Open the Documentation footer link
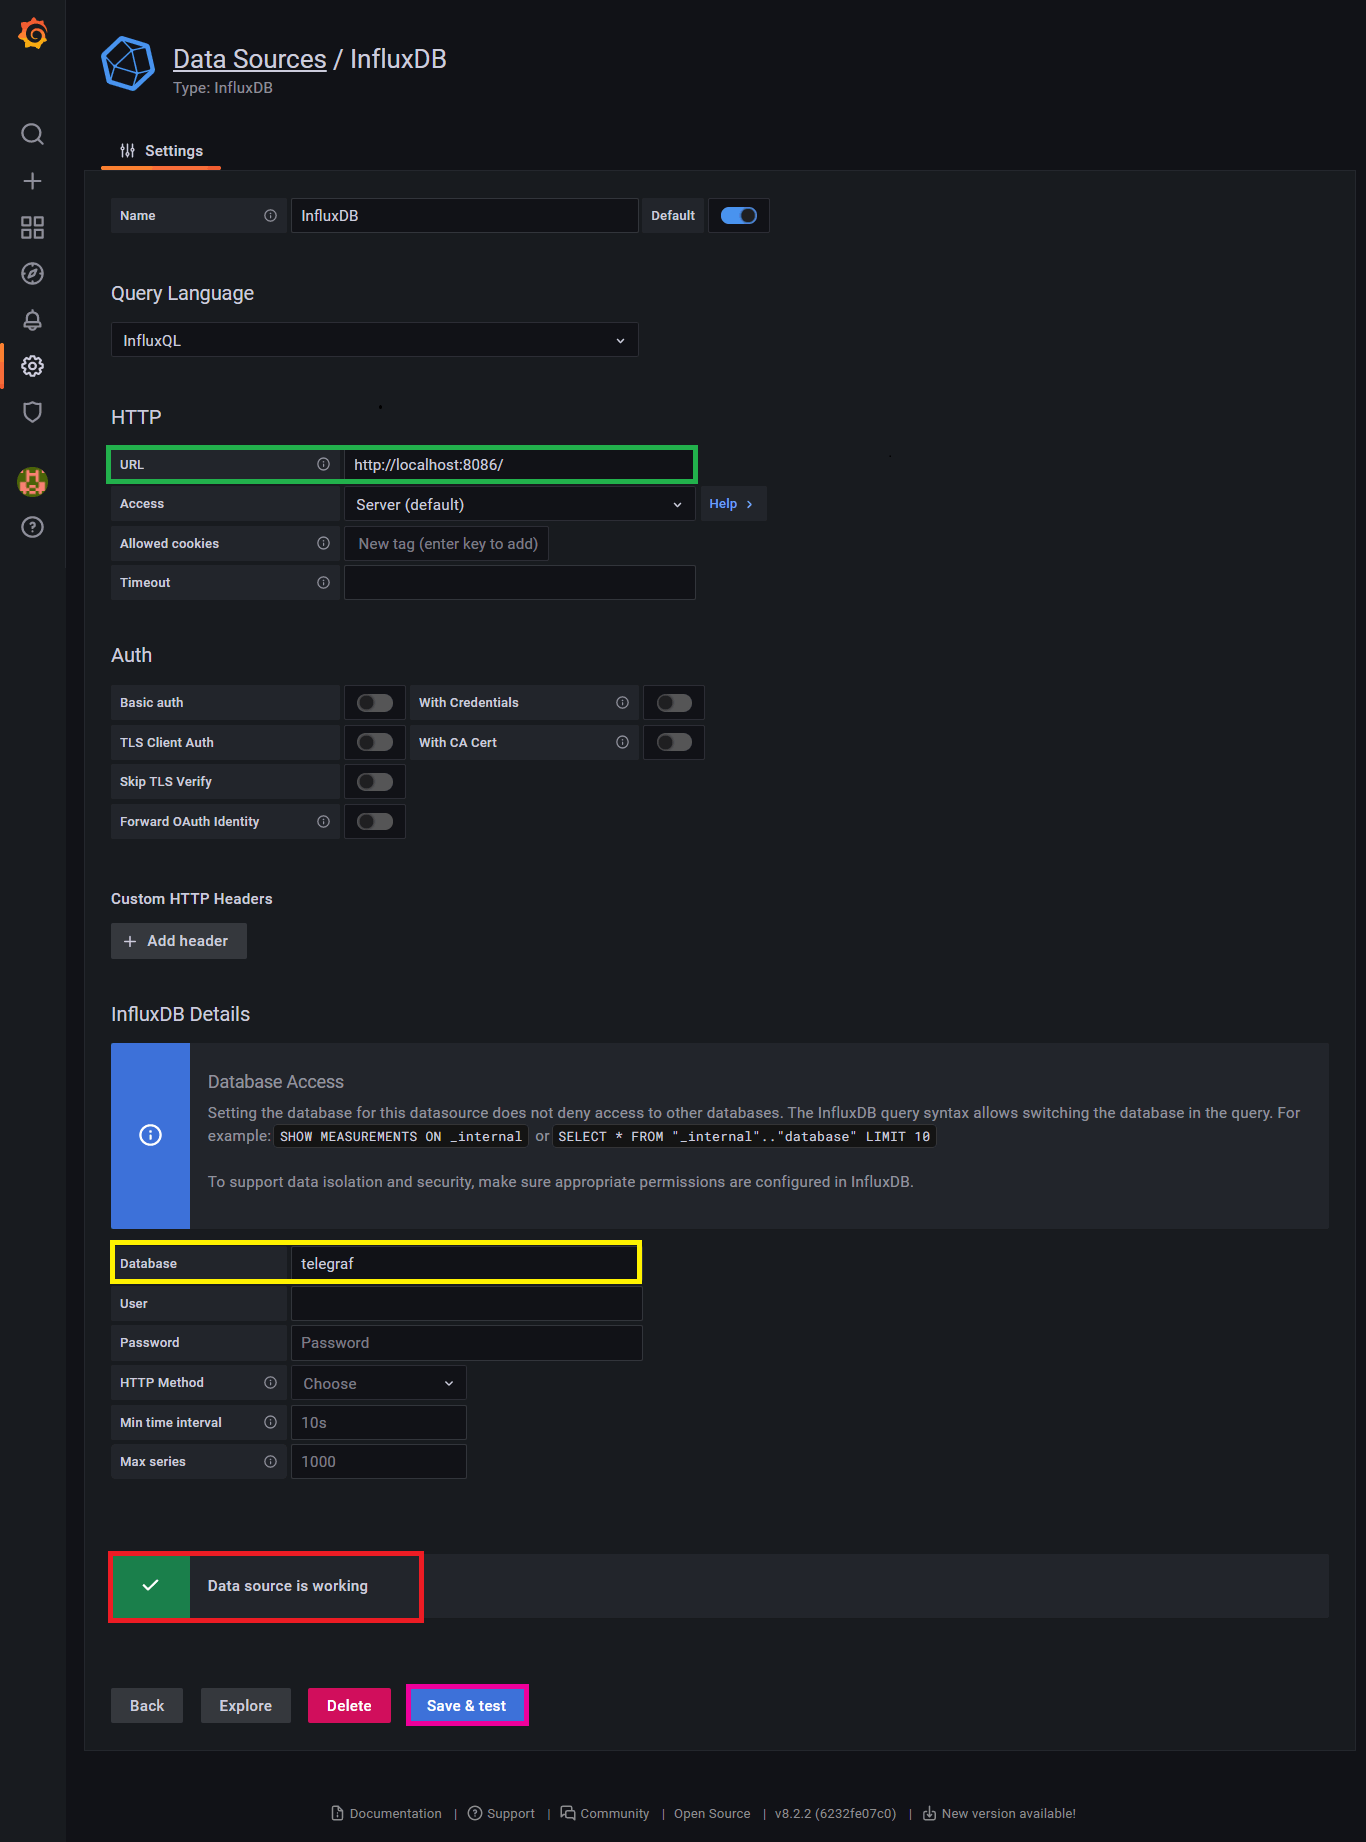 point(386,1814)
